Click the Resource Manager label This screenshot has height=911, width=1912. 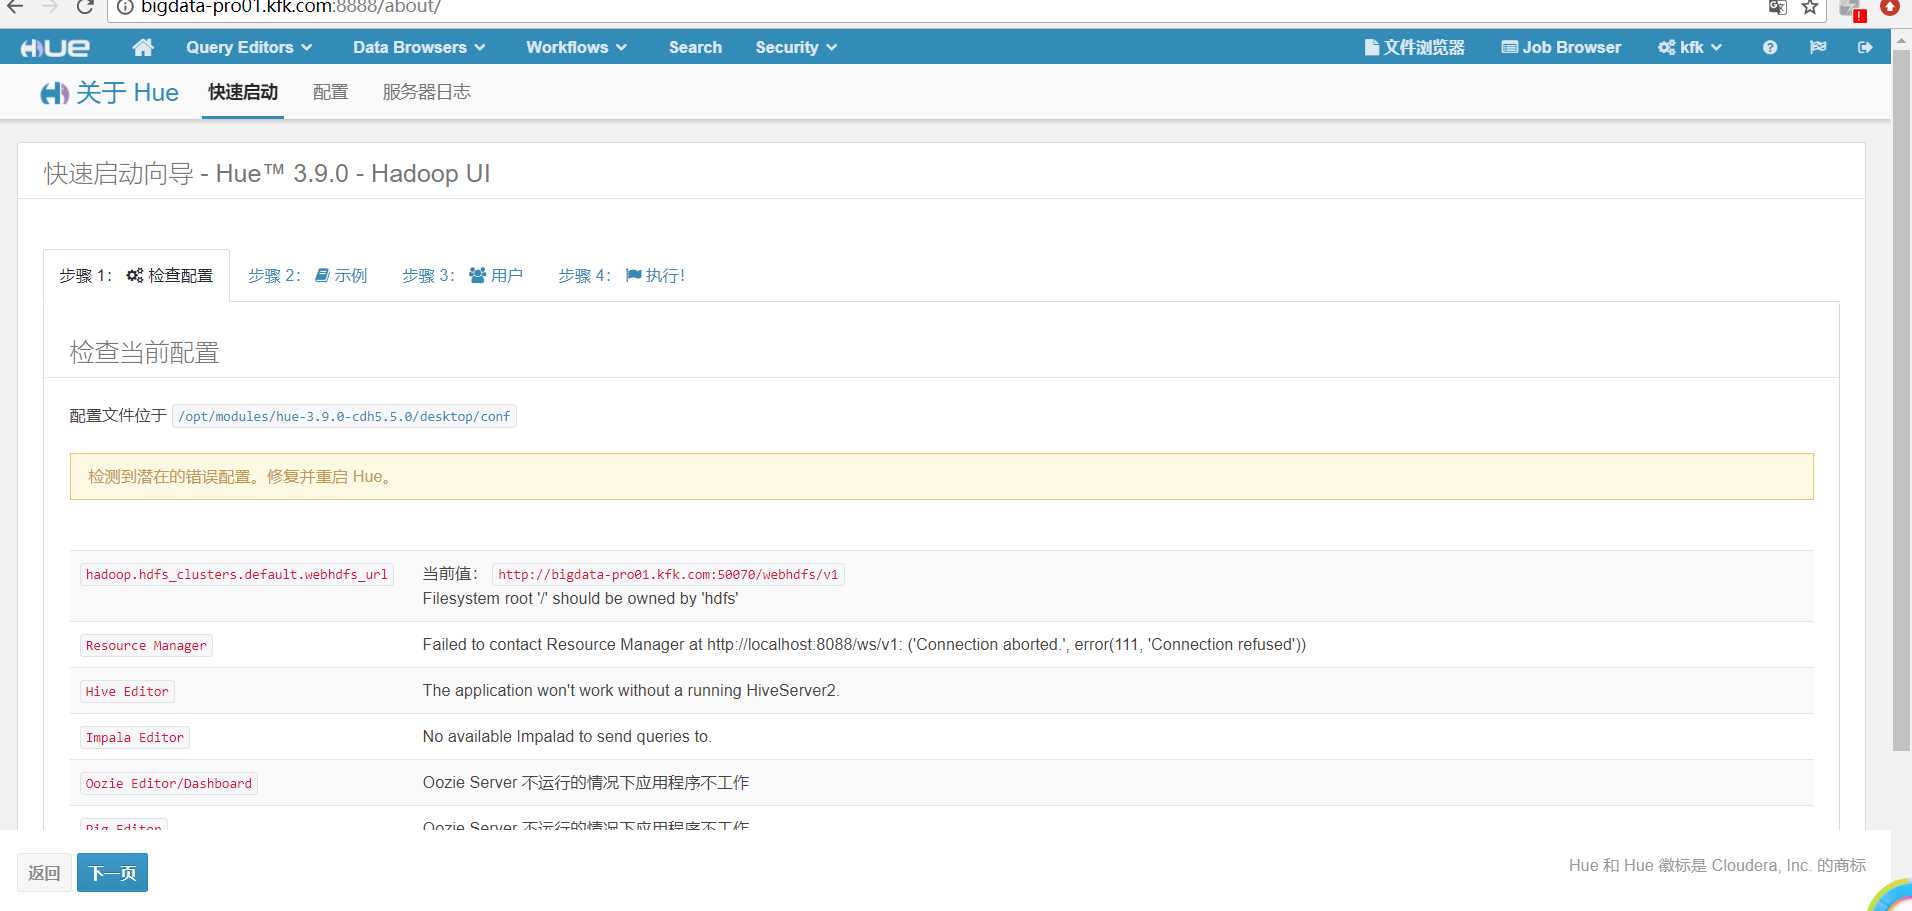[x=146, y=646]
